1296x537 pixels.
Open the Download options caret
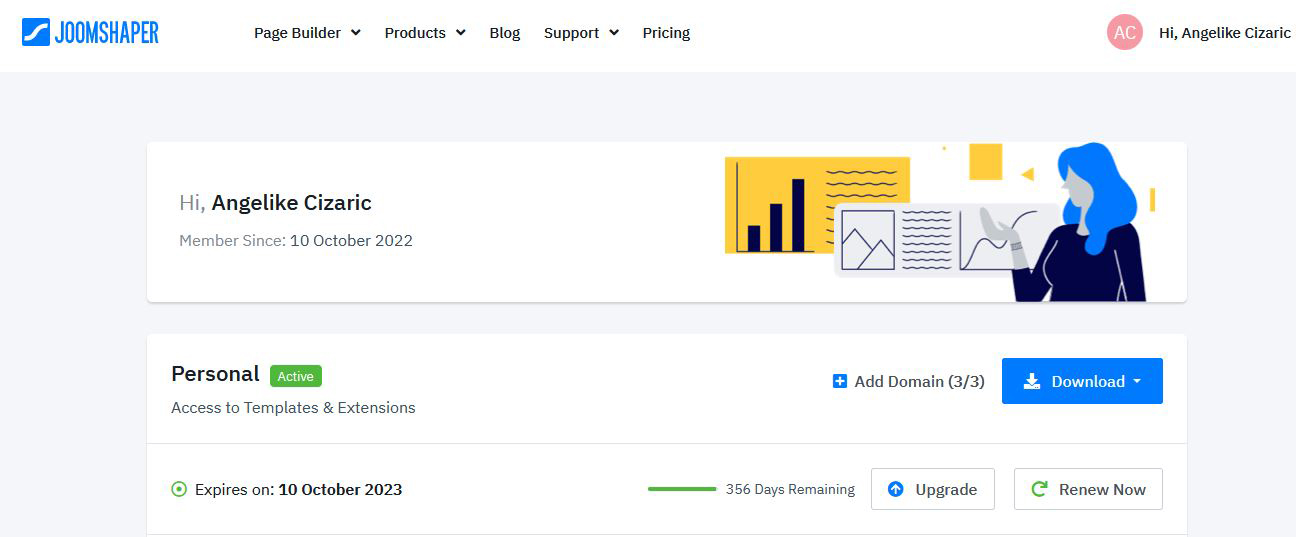tap(1137, 381)
